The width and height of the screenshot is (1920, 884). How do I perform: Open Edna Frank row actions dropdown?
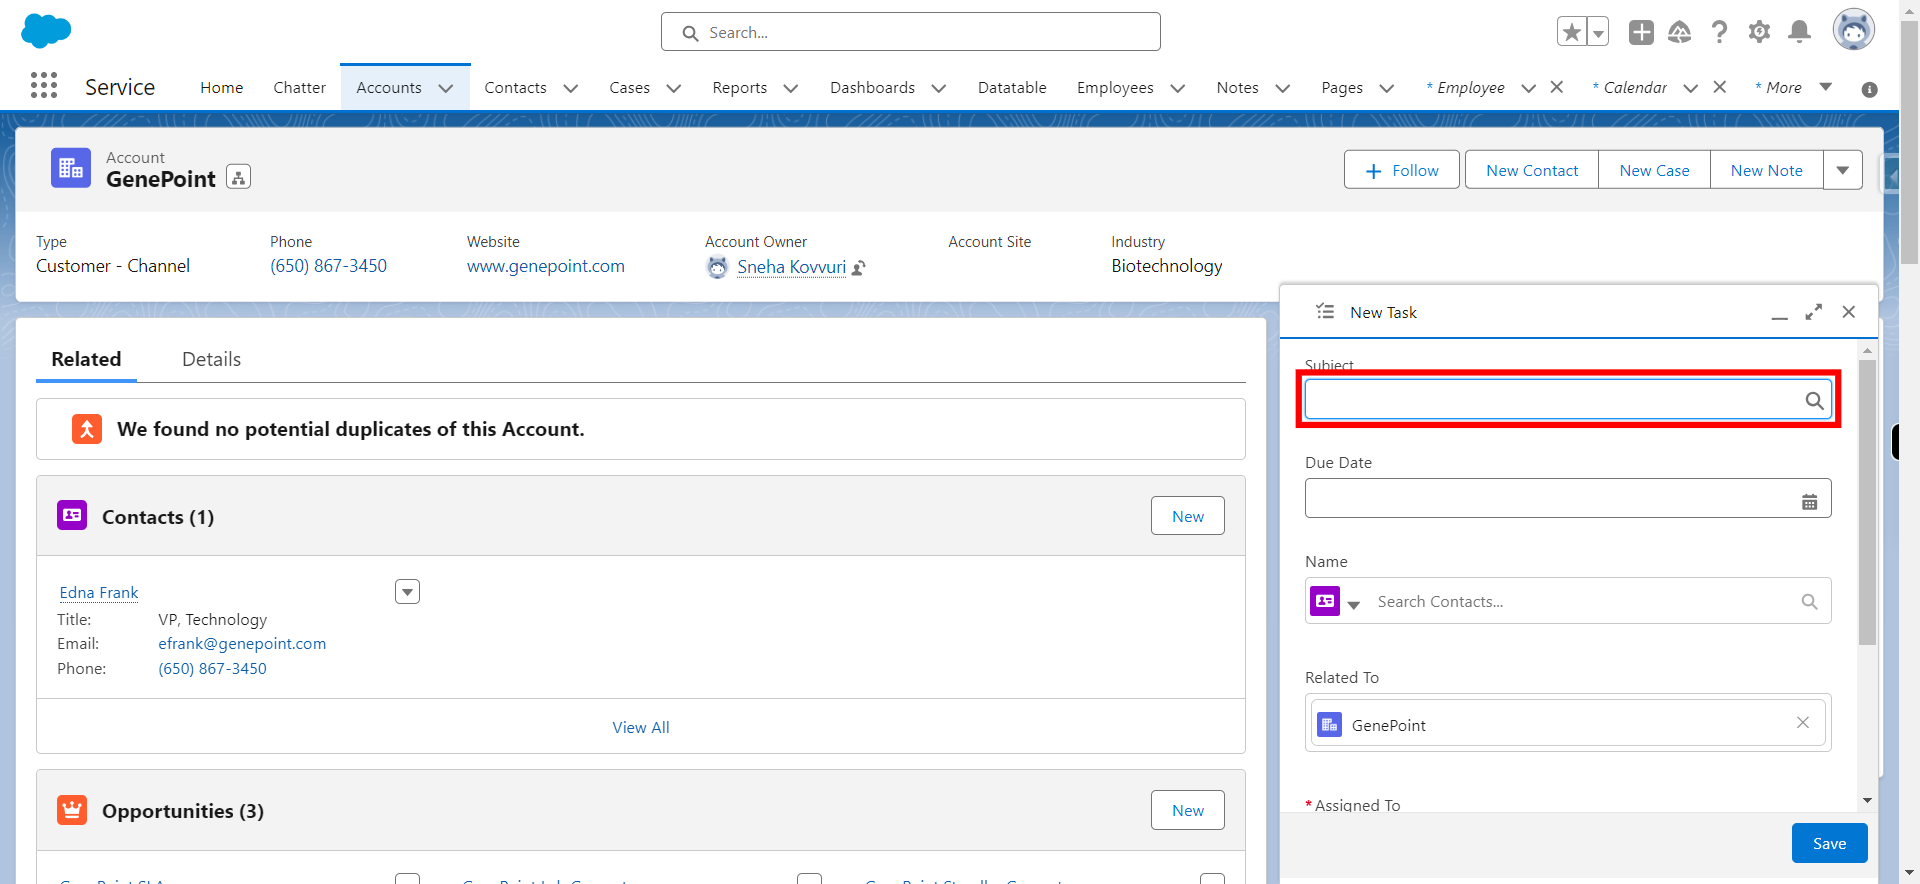(407, 592)
